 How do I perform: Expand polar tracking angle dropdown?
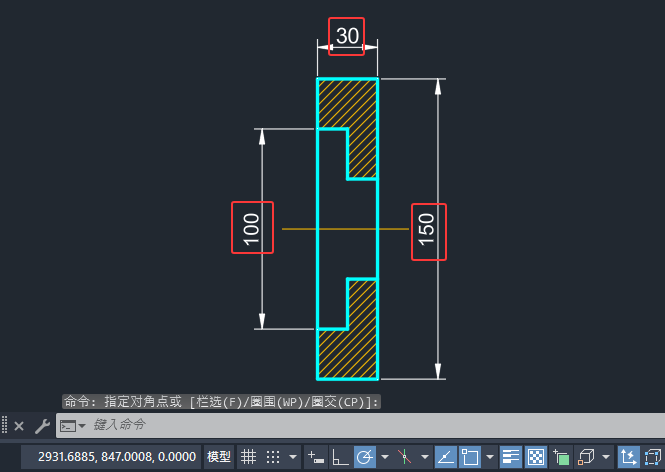tap(385, 457)
